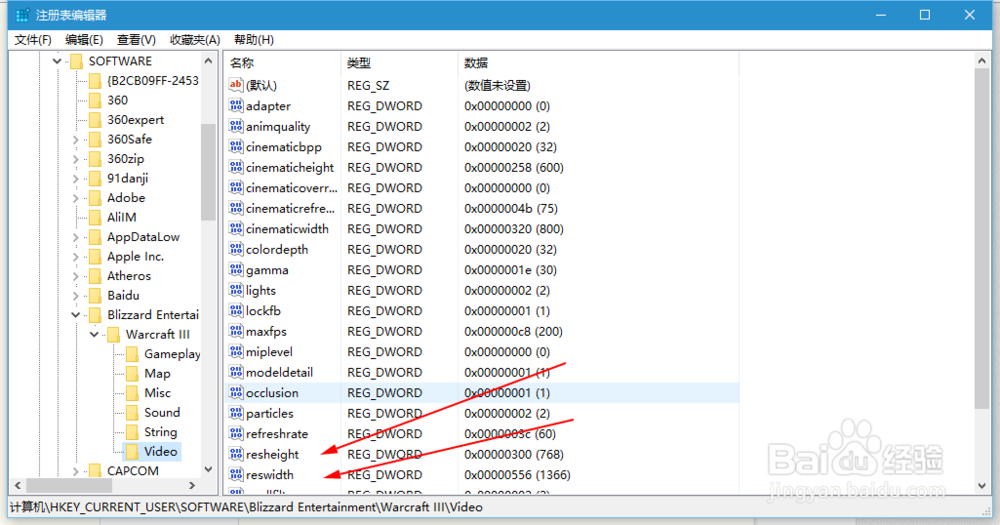Click the resheight DWORD icon
The height and width of the screenshot is (525, 1000).
(236, 454)
